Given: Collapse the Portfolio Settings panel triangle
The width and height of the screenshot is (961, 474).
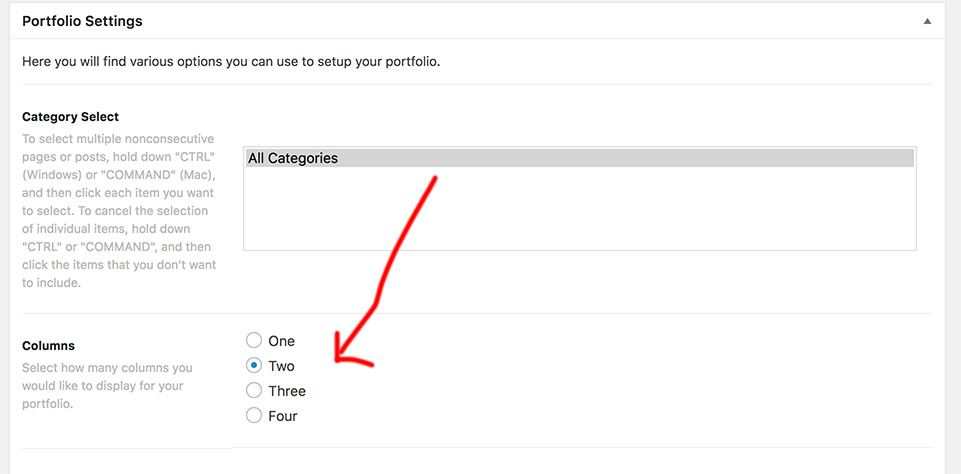Looking at the screenshot, I should tap(927, 21).
